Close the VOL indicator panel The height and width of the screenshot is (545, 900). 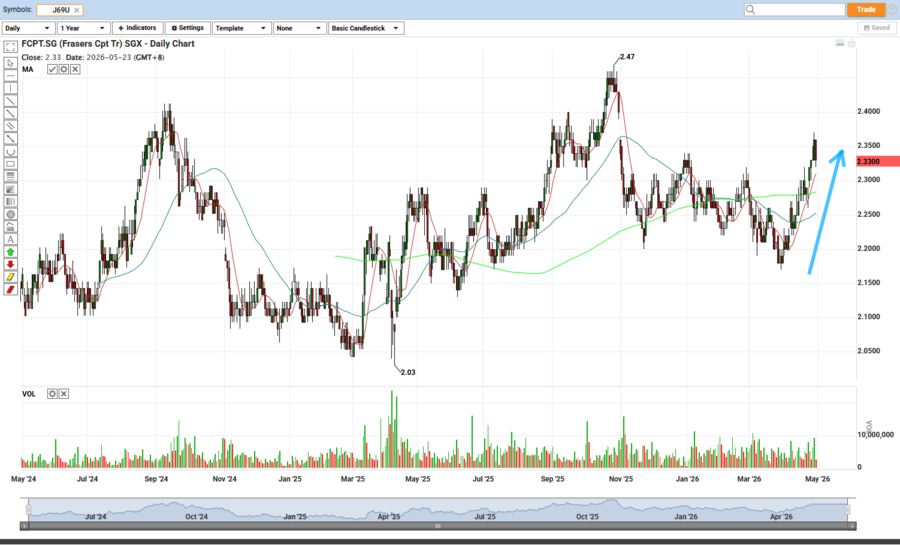click(63, 394)
